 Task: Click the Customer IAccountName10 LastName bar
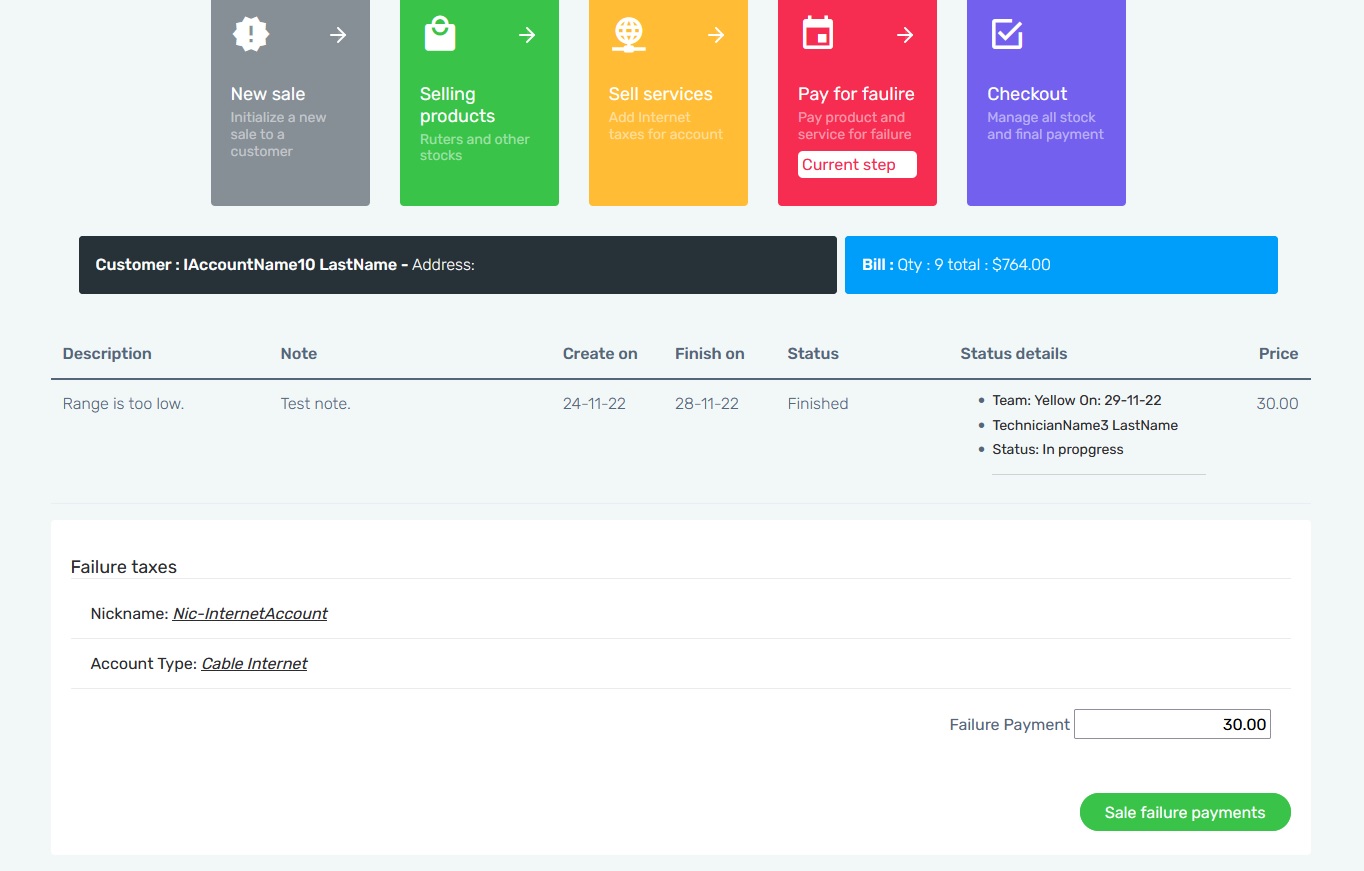pos(458,265)
